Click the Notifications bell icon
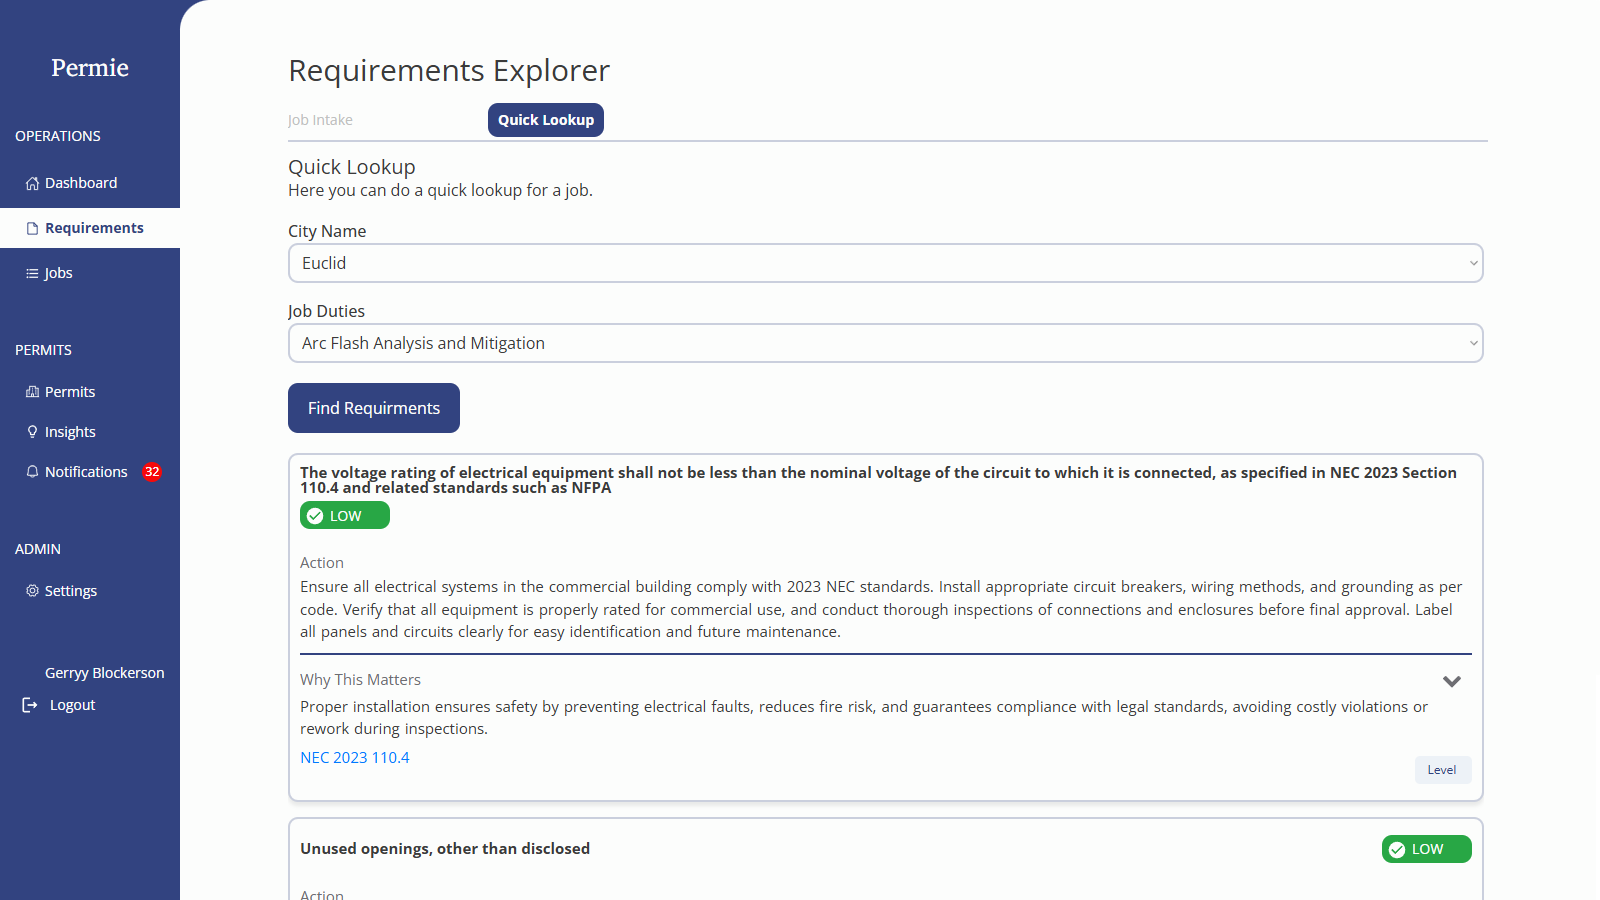The height and width of the screenshot is (900, 1600). pyautogui.click(x=32, y=472)
